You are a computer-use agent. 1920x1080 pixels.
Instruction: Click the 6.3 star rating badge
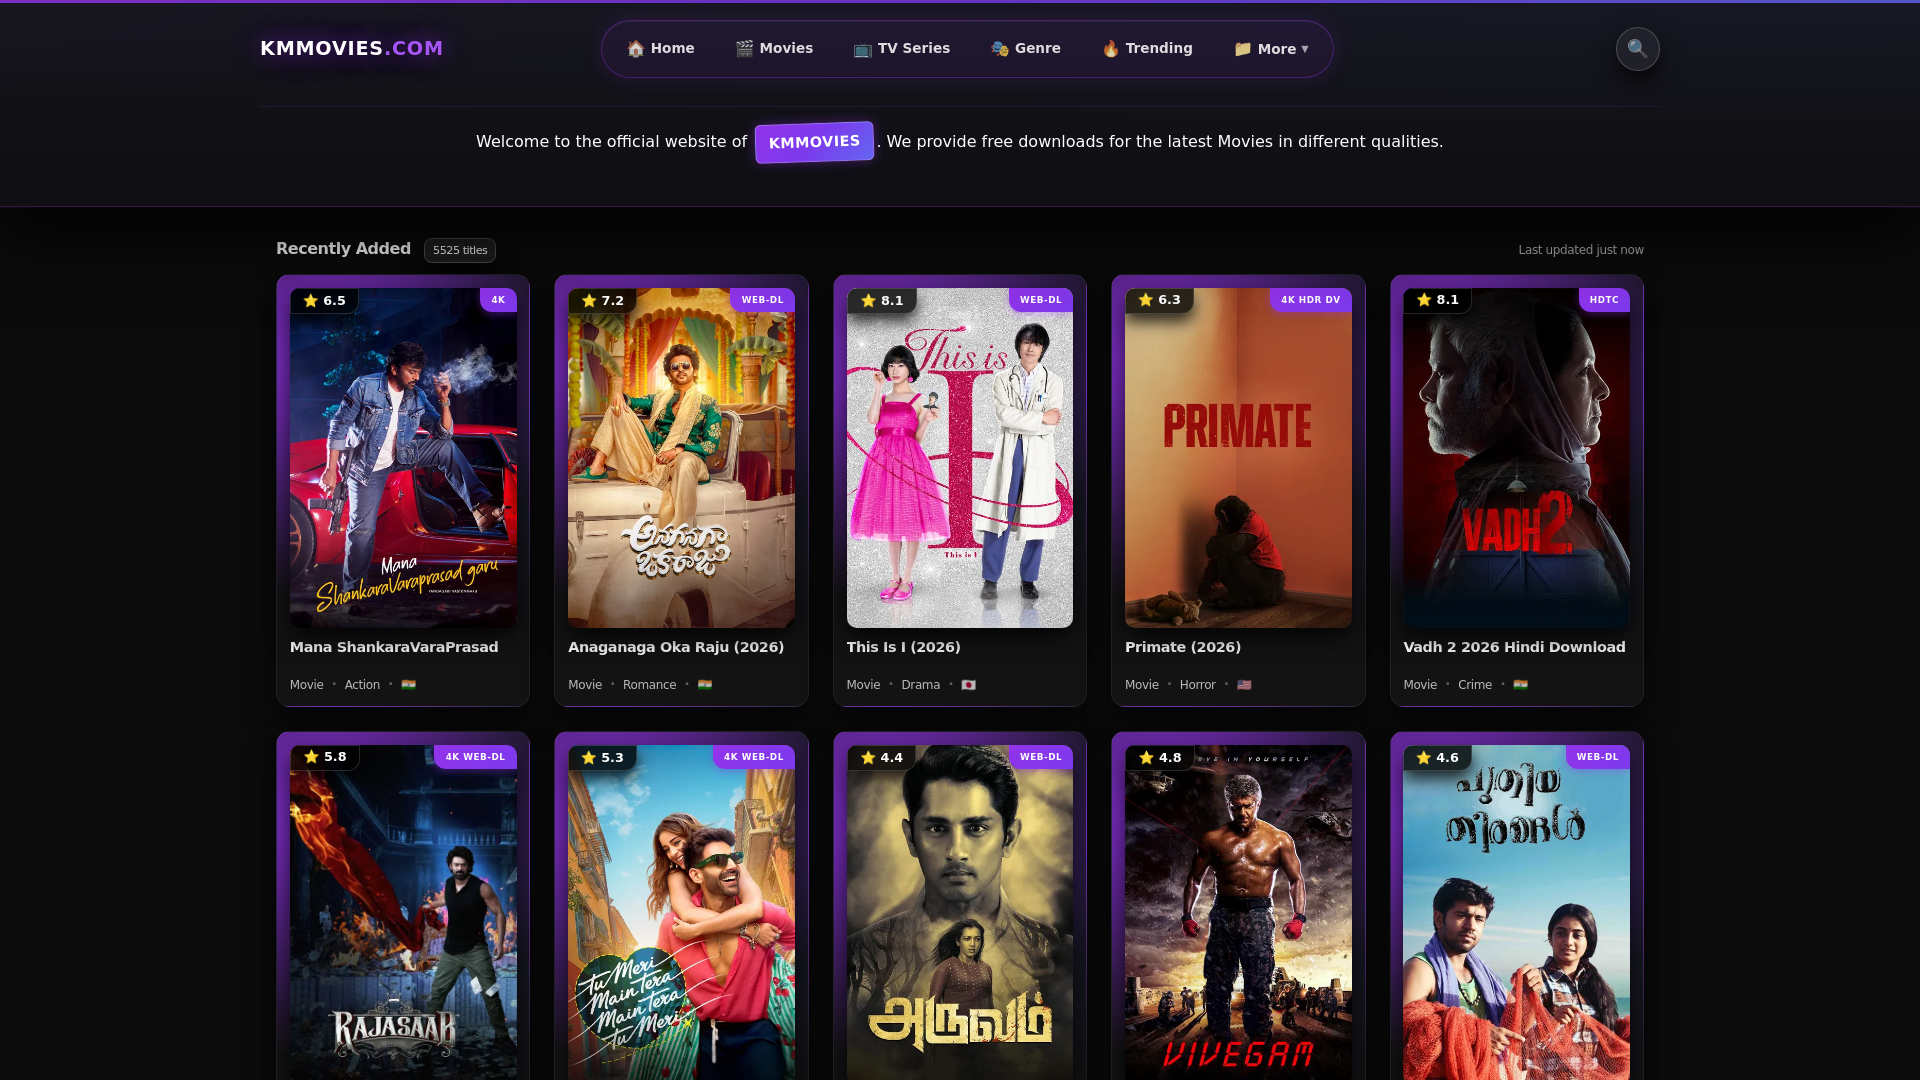pyautogui.click(x=1159, y=300)
